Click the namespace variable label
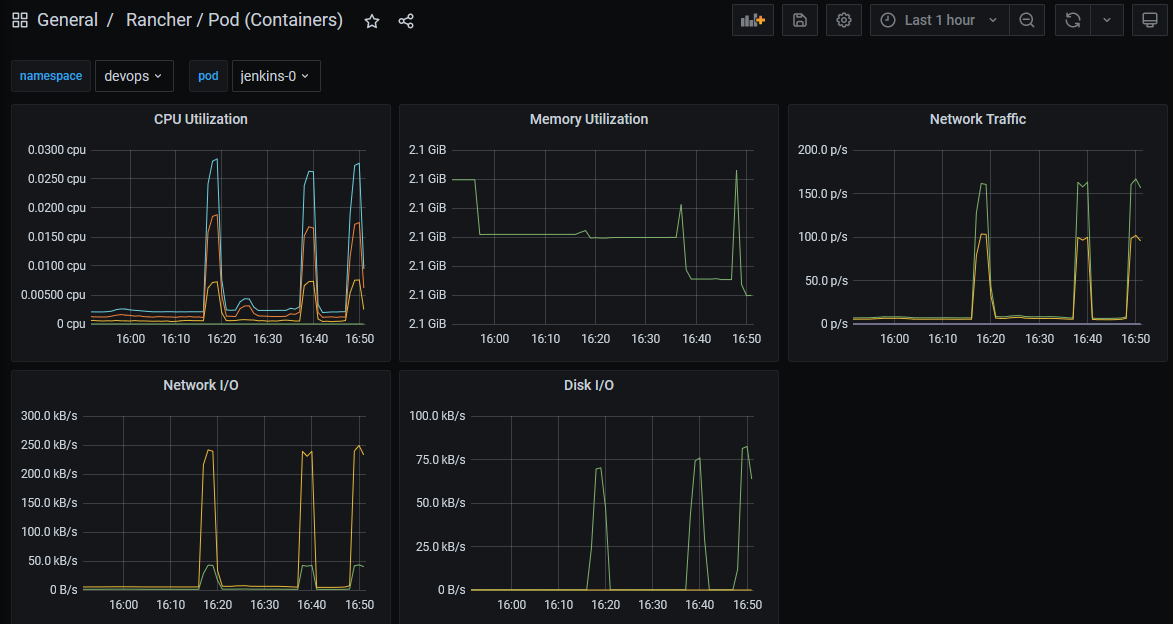 pyautogui.click(x=51, y=76)
